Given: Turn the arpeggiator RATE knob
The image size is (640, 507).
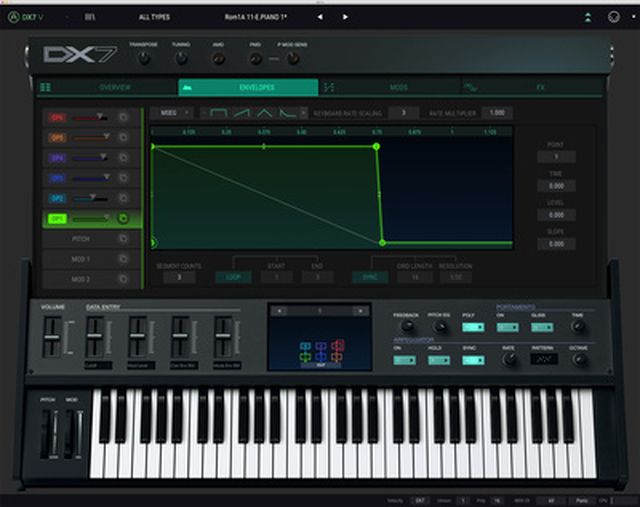Looking at the screenshot, I should [509, 359].
